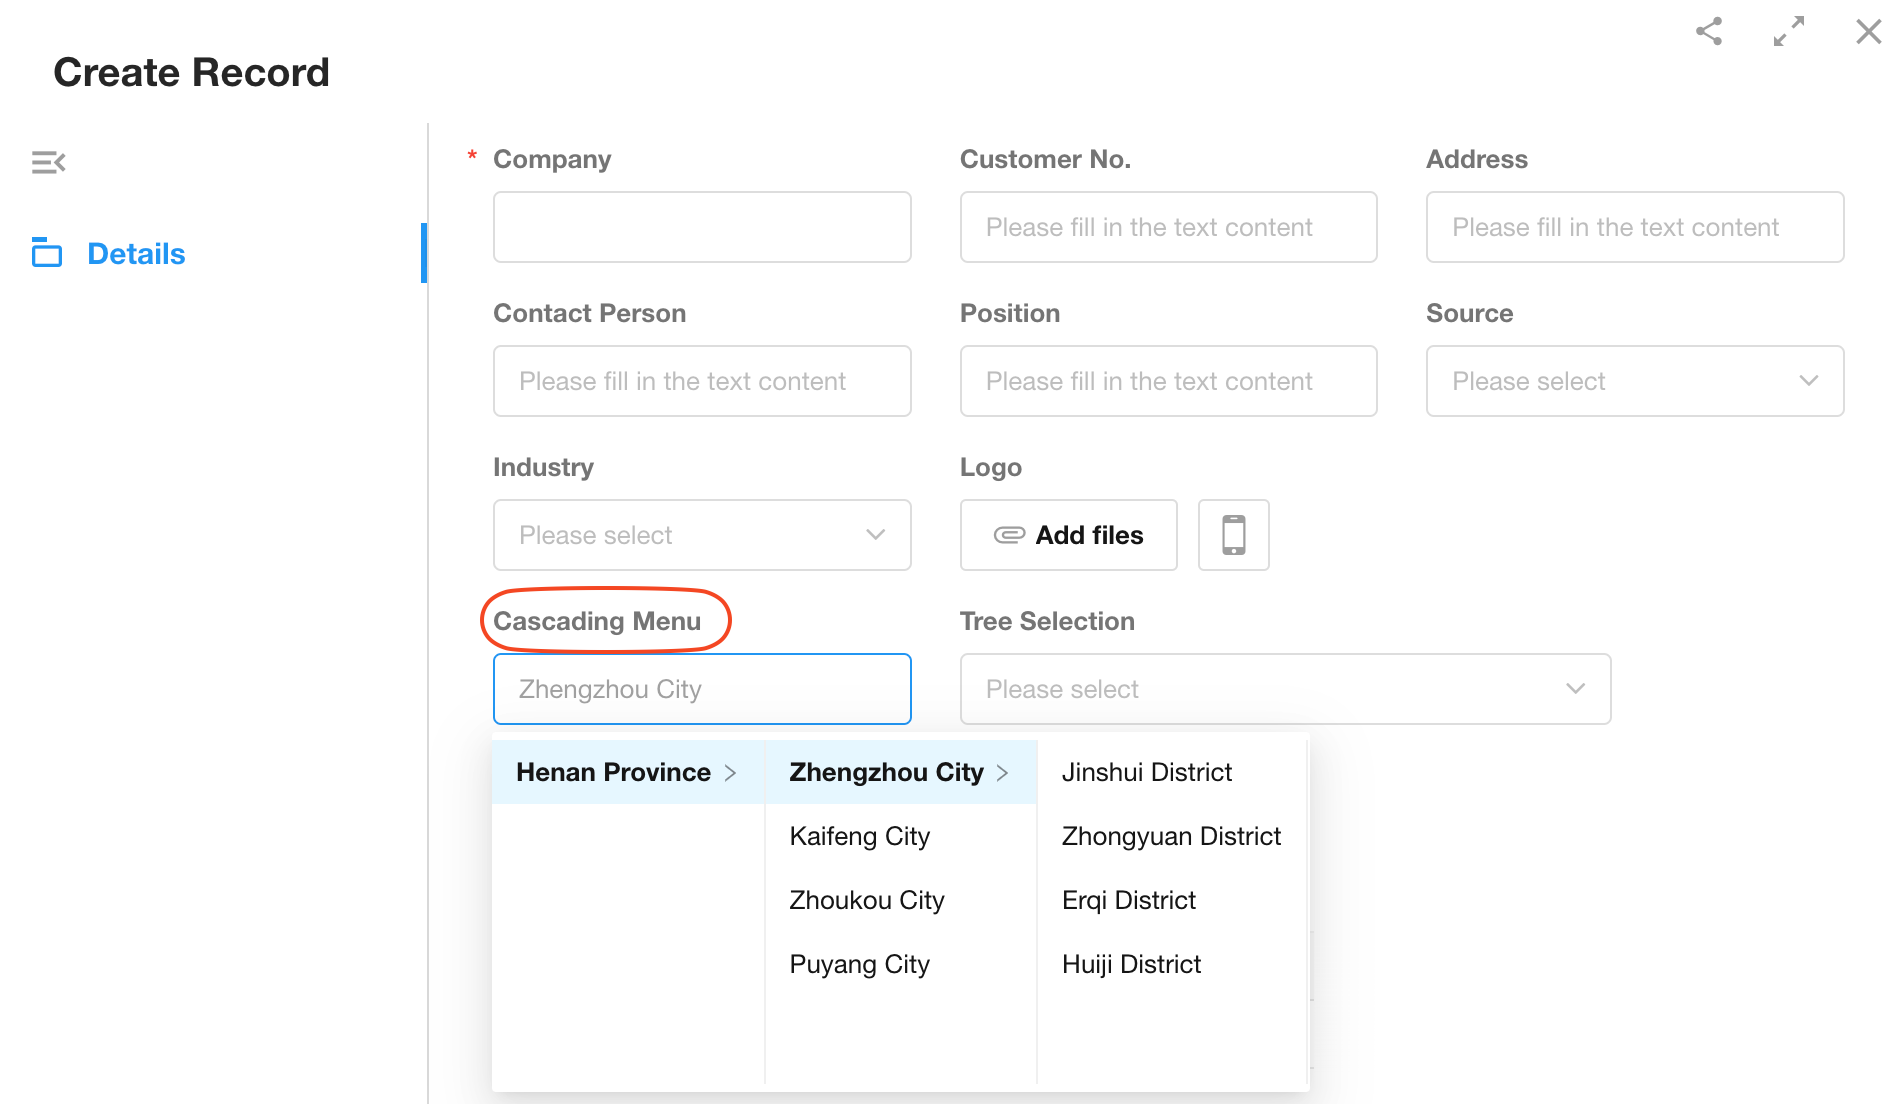1890x1104 pixels.
Task: Select the Contact Person input field
Action: pos(701,381)
